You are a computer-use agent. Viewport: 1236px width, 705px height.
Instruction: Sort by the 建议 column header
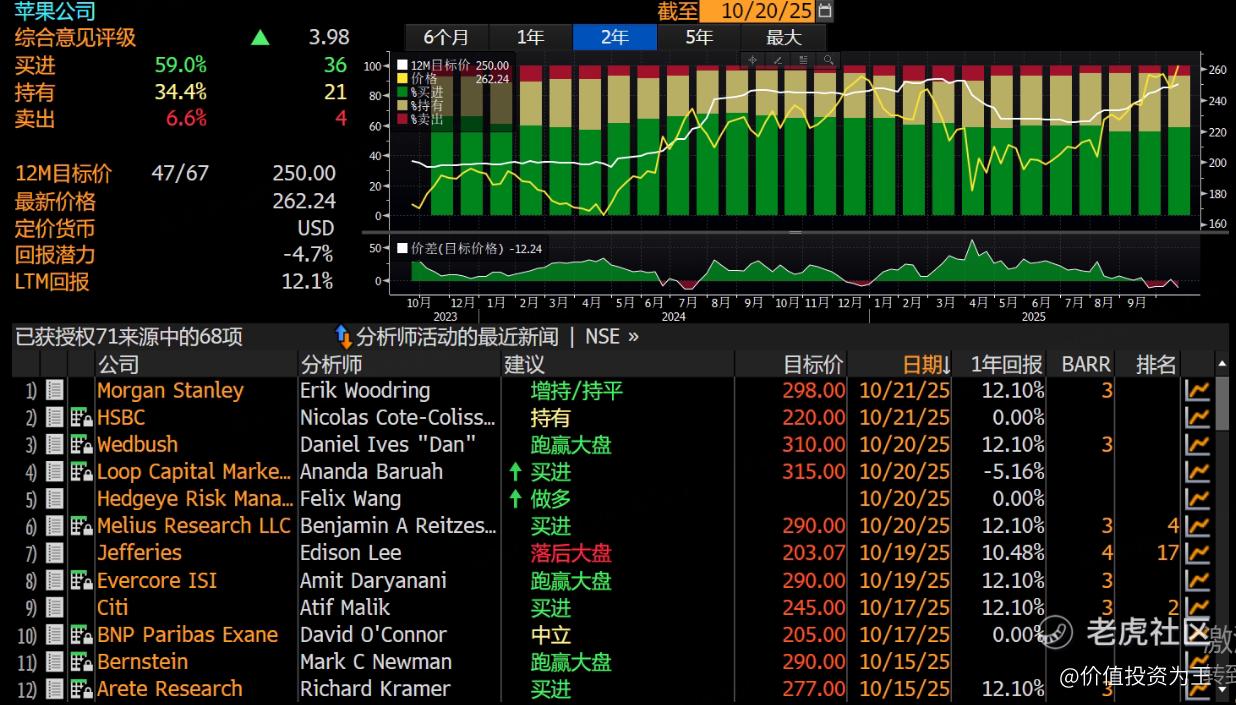(x=524, y=364)
